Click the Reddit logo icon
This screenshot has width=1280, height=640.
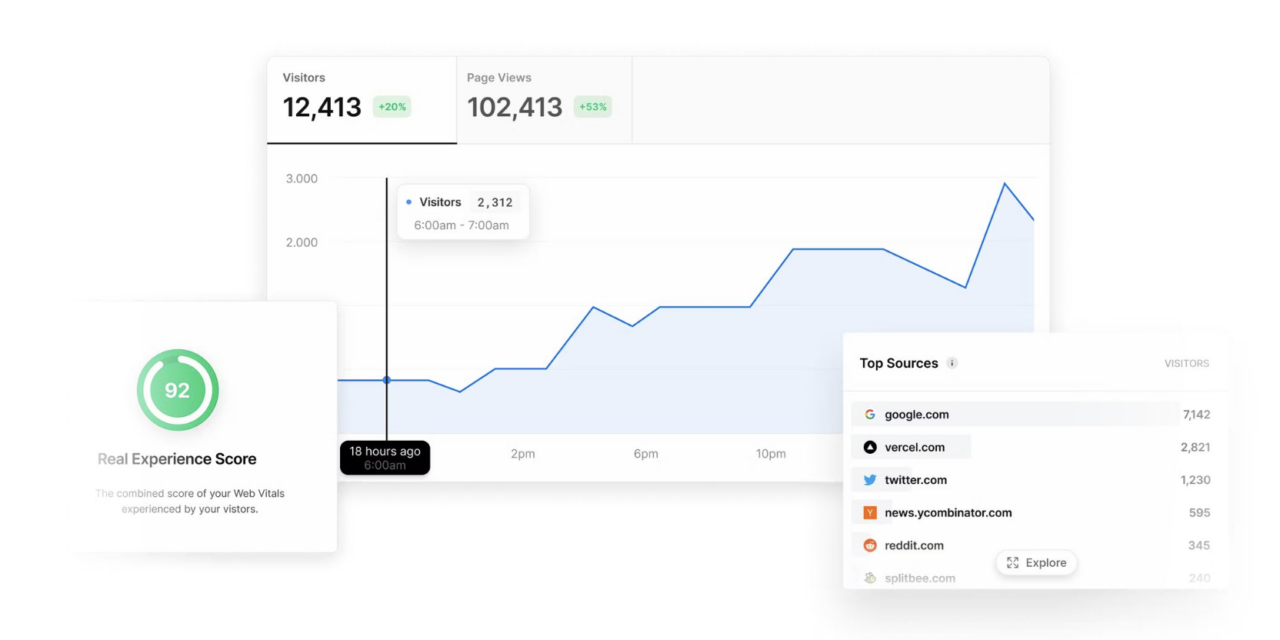(871, 545)
